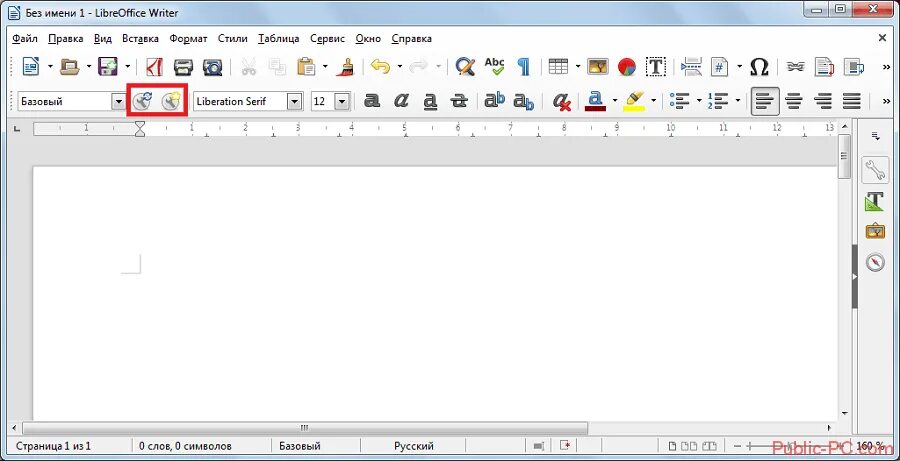
Task: Insert a table with the grid icon
Action: pyautogui.click(x=558, y=67)
